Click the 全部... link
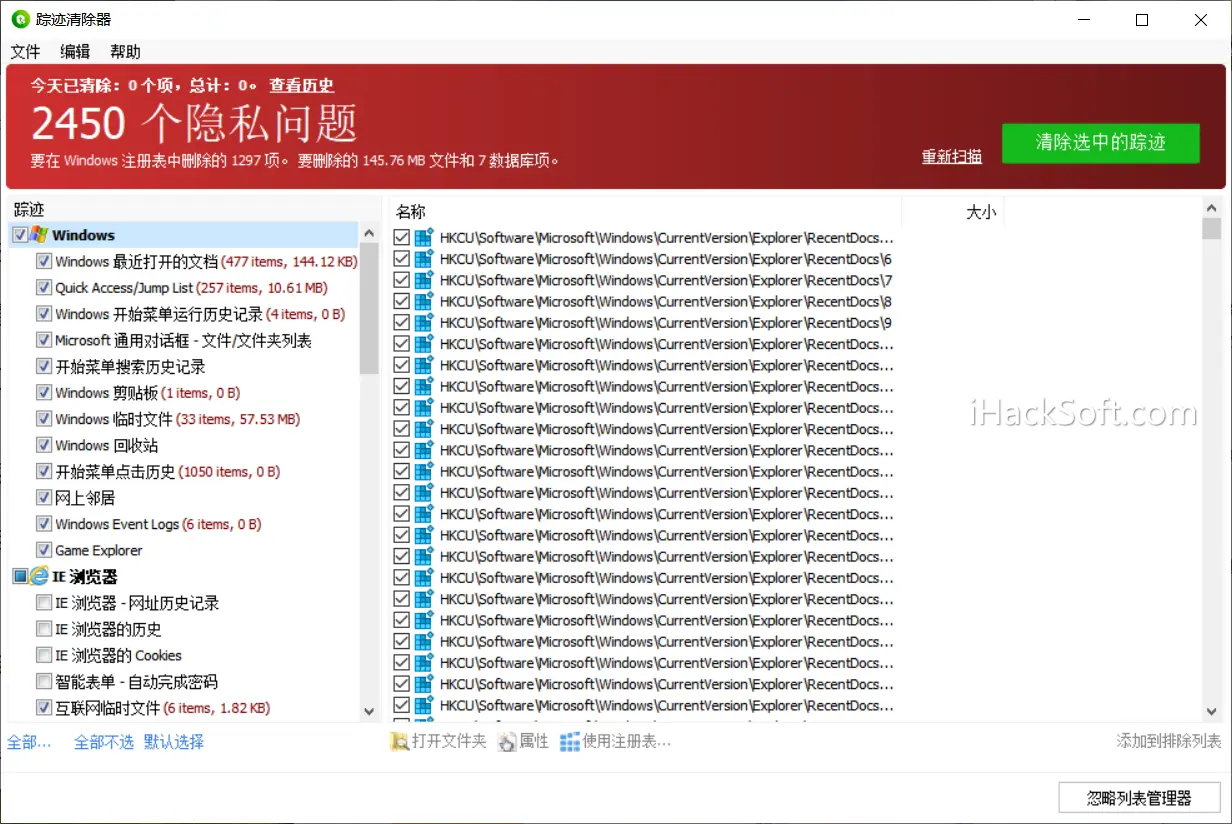Image resolution: width=1232 pixels, height=824 pixels. 29,742
